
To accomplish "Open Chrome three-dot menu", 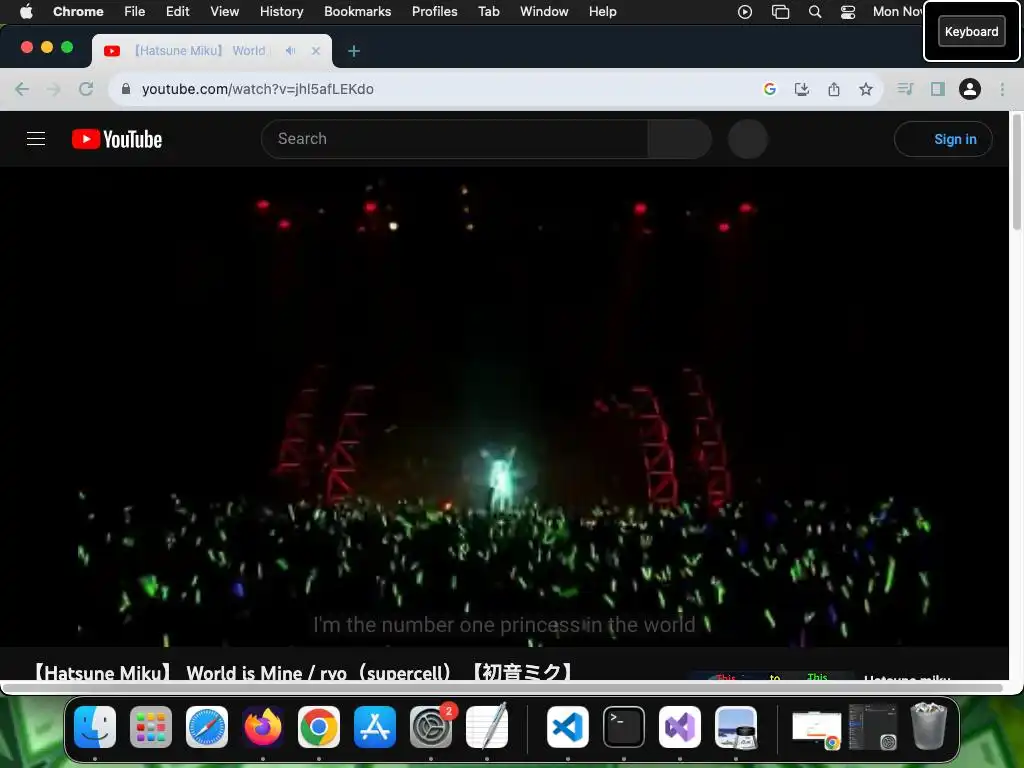I will pyautogui.click(x=1002, y=89).
